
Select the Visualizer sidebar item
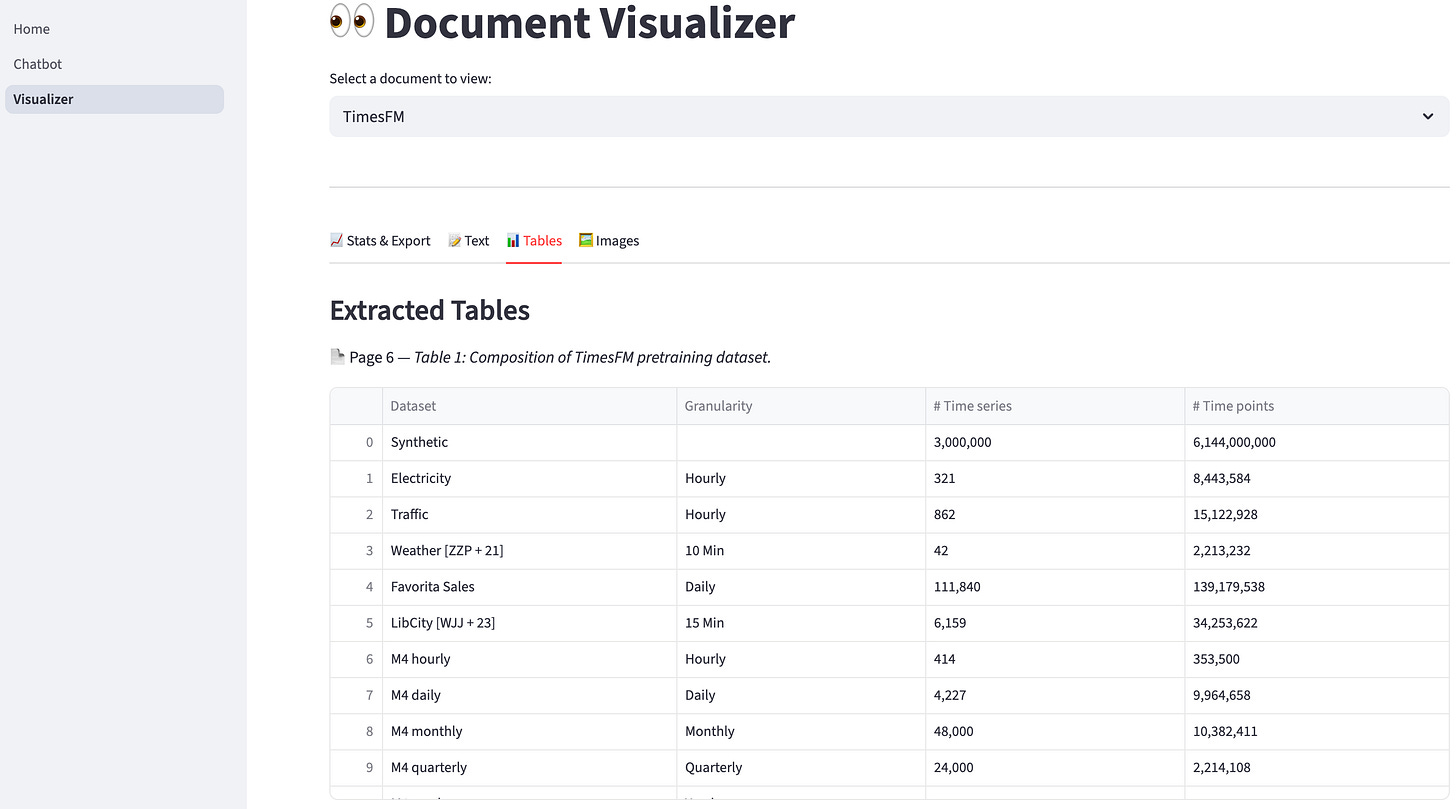(x=114, y=99)
